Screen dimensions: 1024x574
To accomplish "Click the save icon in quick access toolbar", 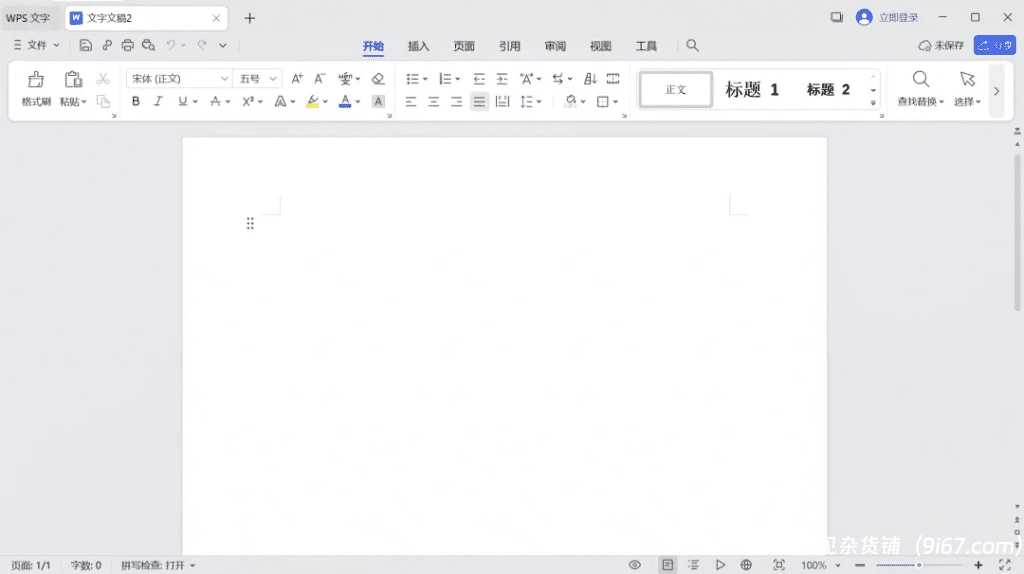I will [86, 45].
